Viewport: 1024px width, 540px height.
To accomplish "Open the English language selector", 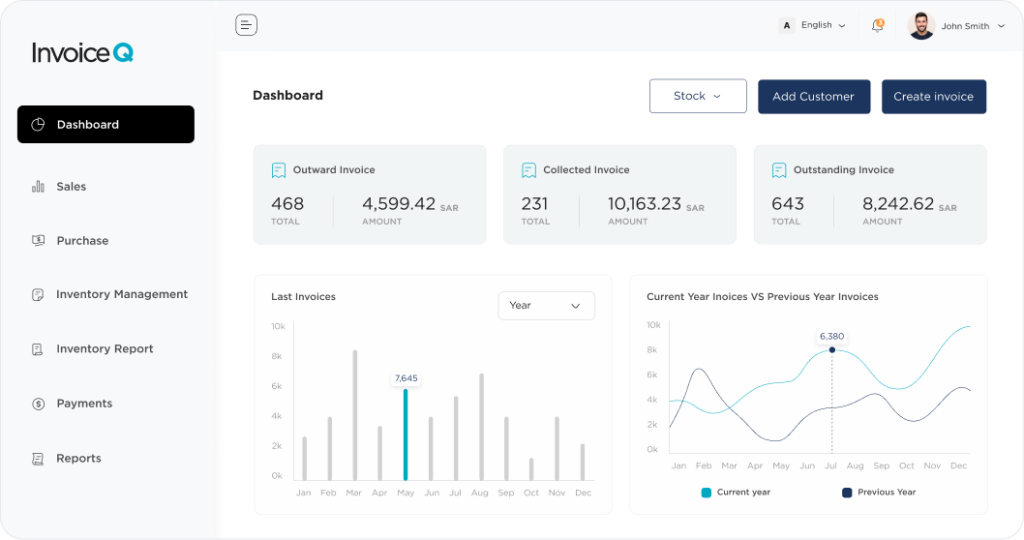I will (814, 26).
